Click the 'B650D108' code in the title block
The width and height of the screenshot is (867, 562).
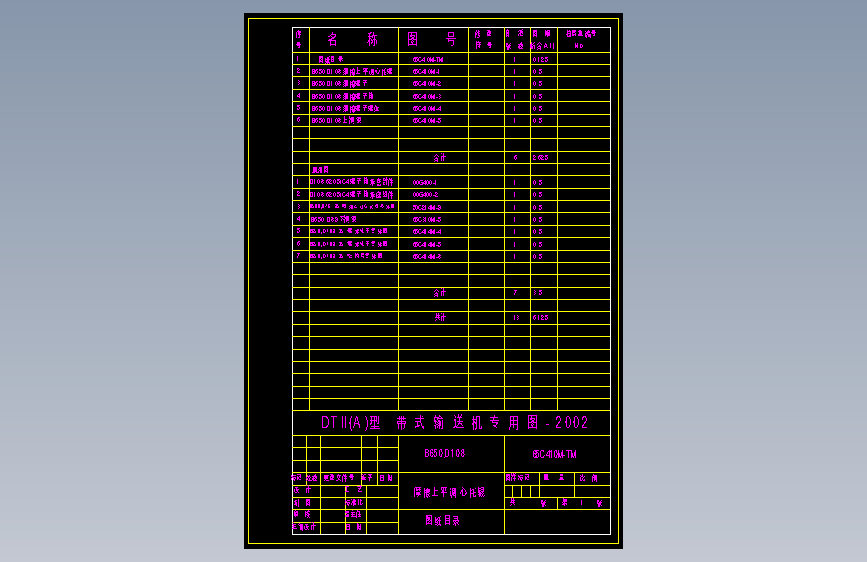(445, 454)
